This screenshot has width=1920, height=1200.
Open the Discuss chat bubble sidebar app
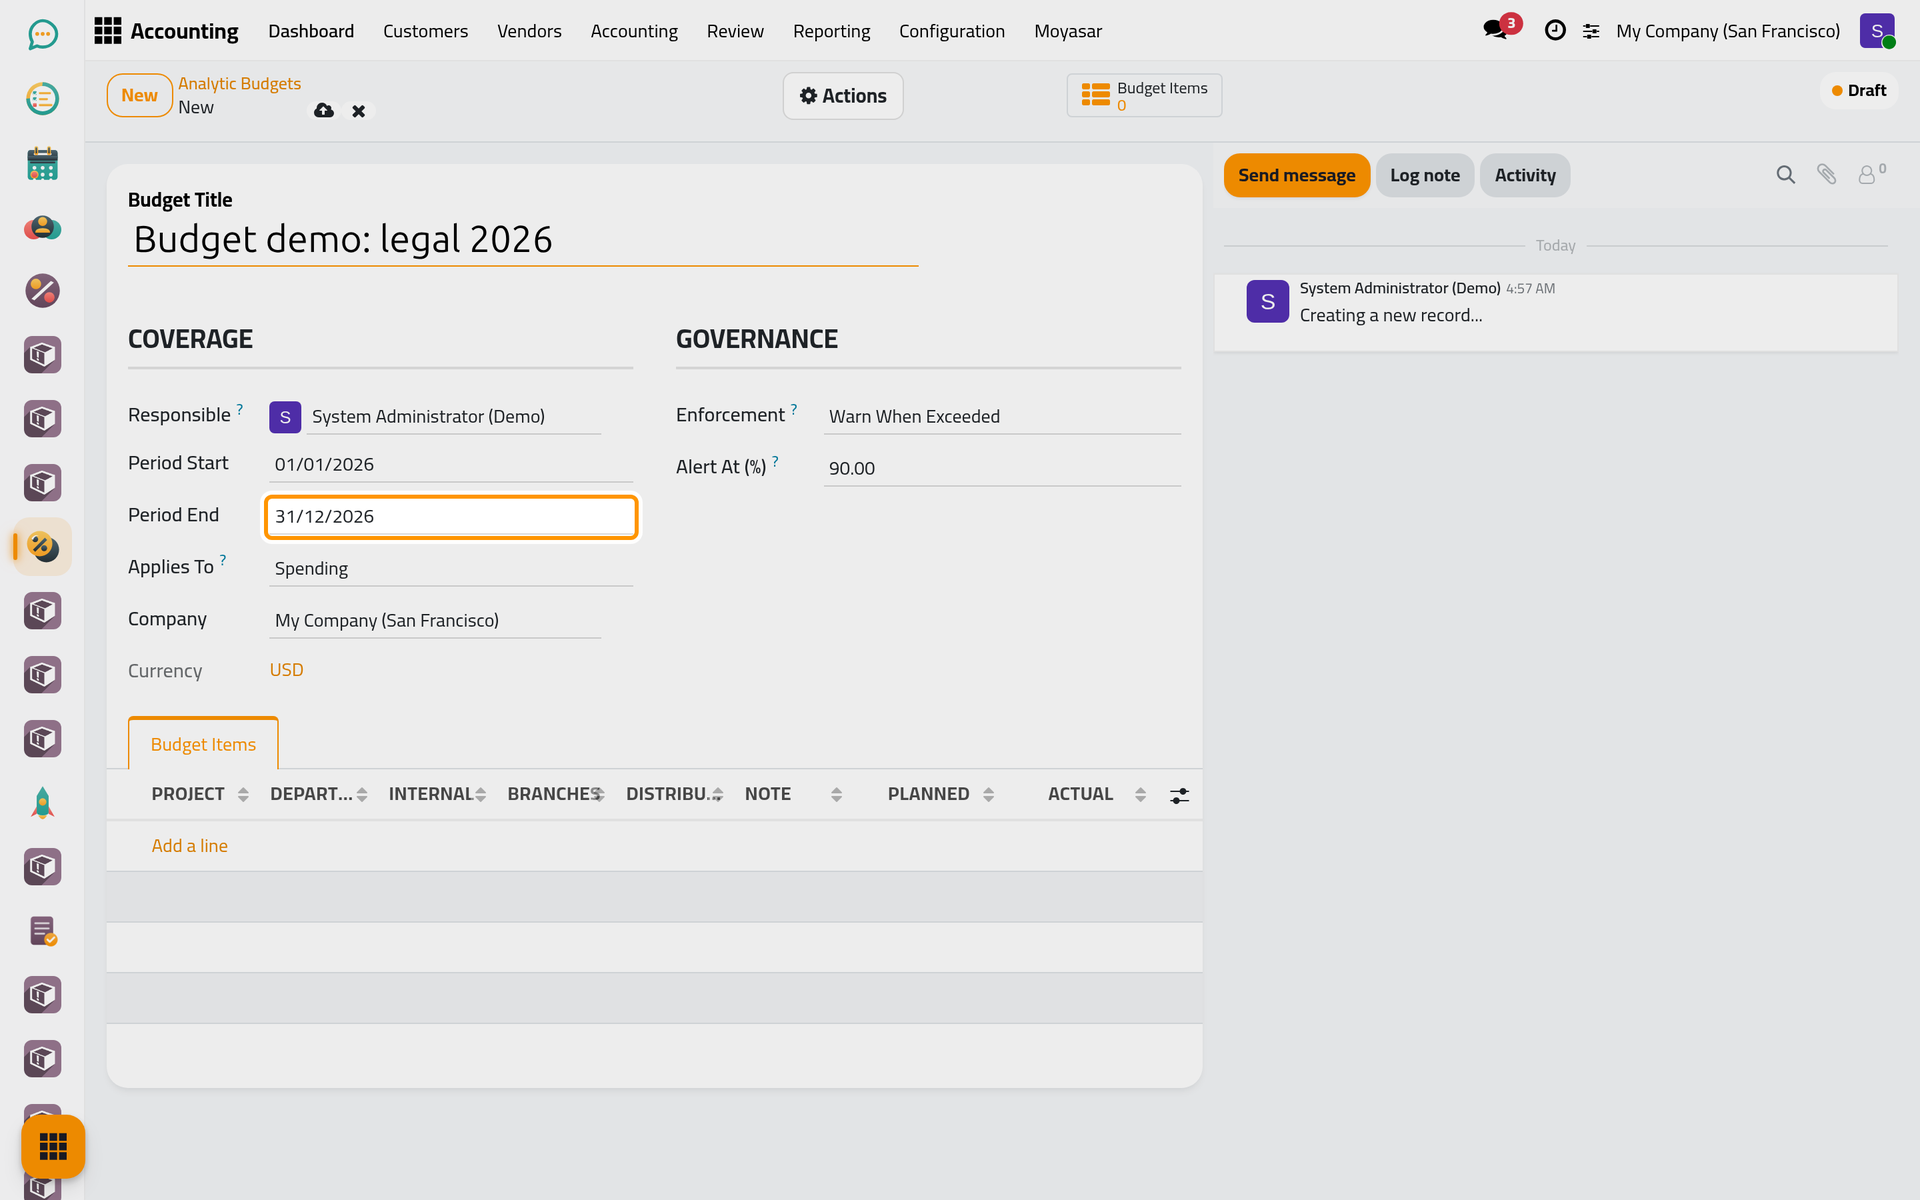(x=42, y=35)
